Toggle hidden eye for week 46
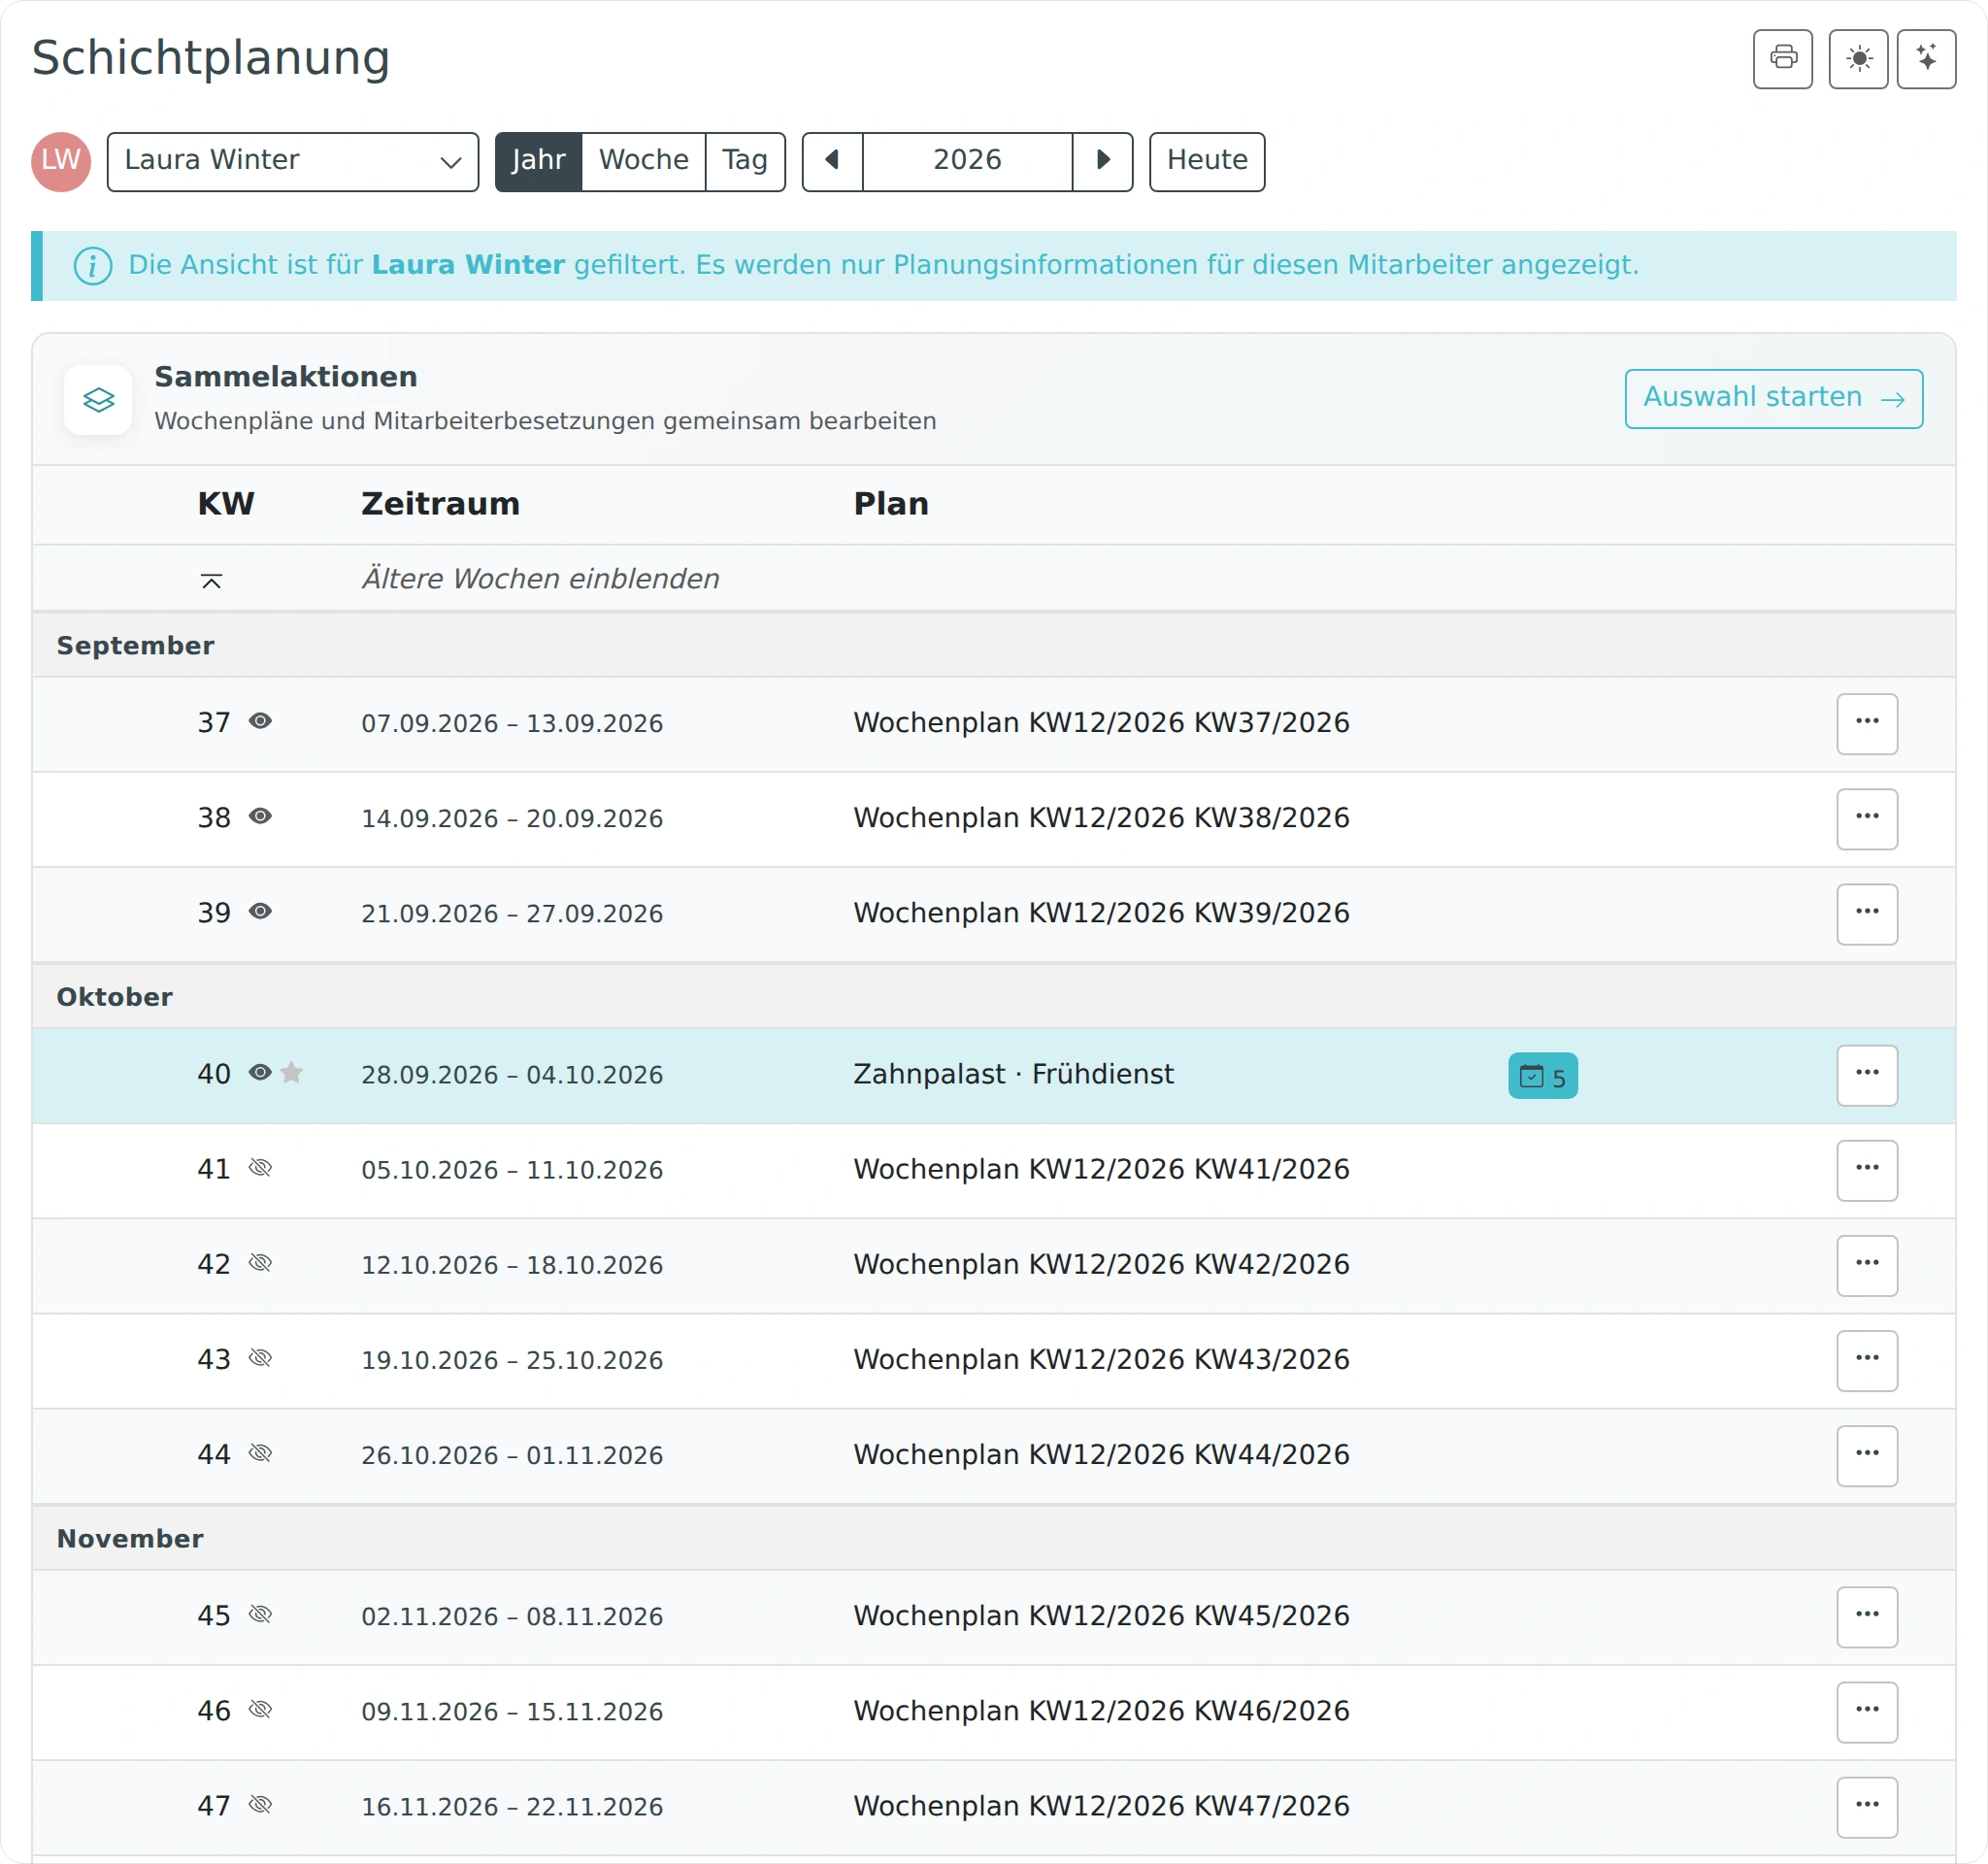Screen dimensions: 1988x1864 coord(260,1710)
